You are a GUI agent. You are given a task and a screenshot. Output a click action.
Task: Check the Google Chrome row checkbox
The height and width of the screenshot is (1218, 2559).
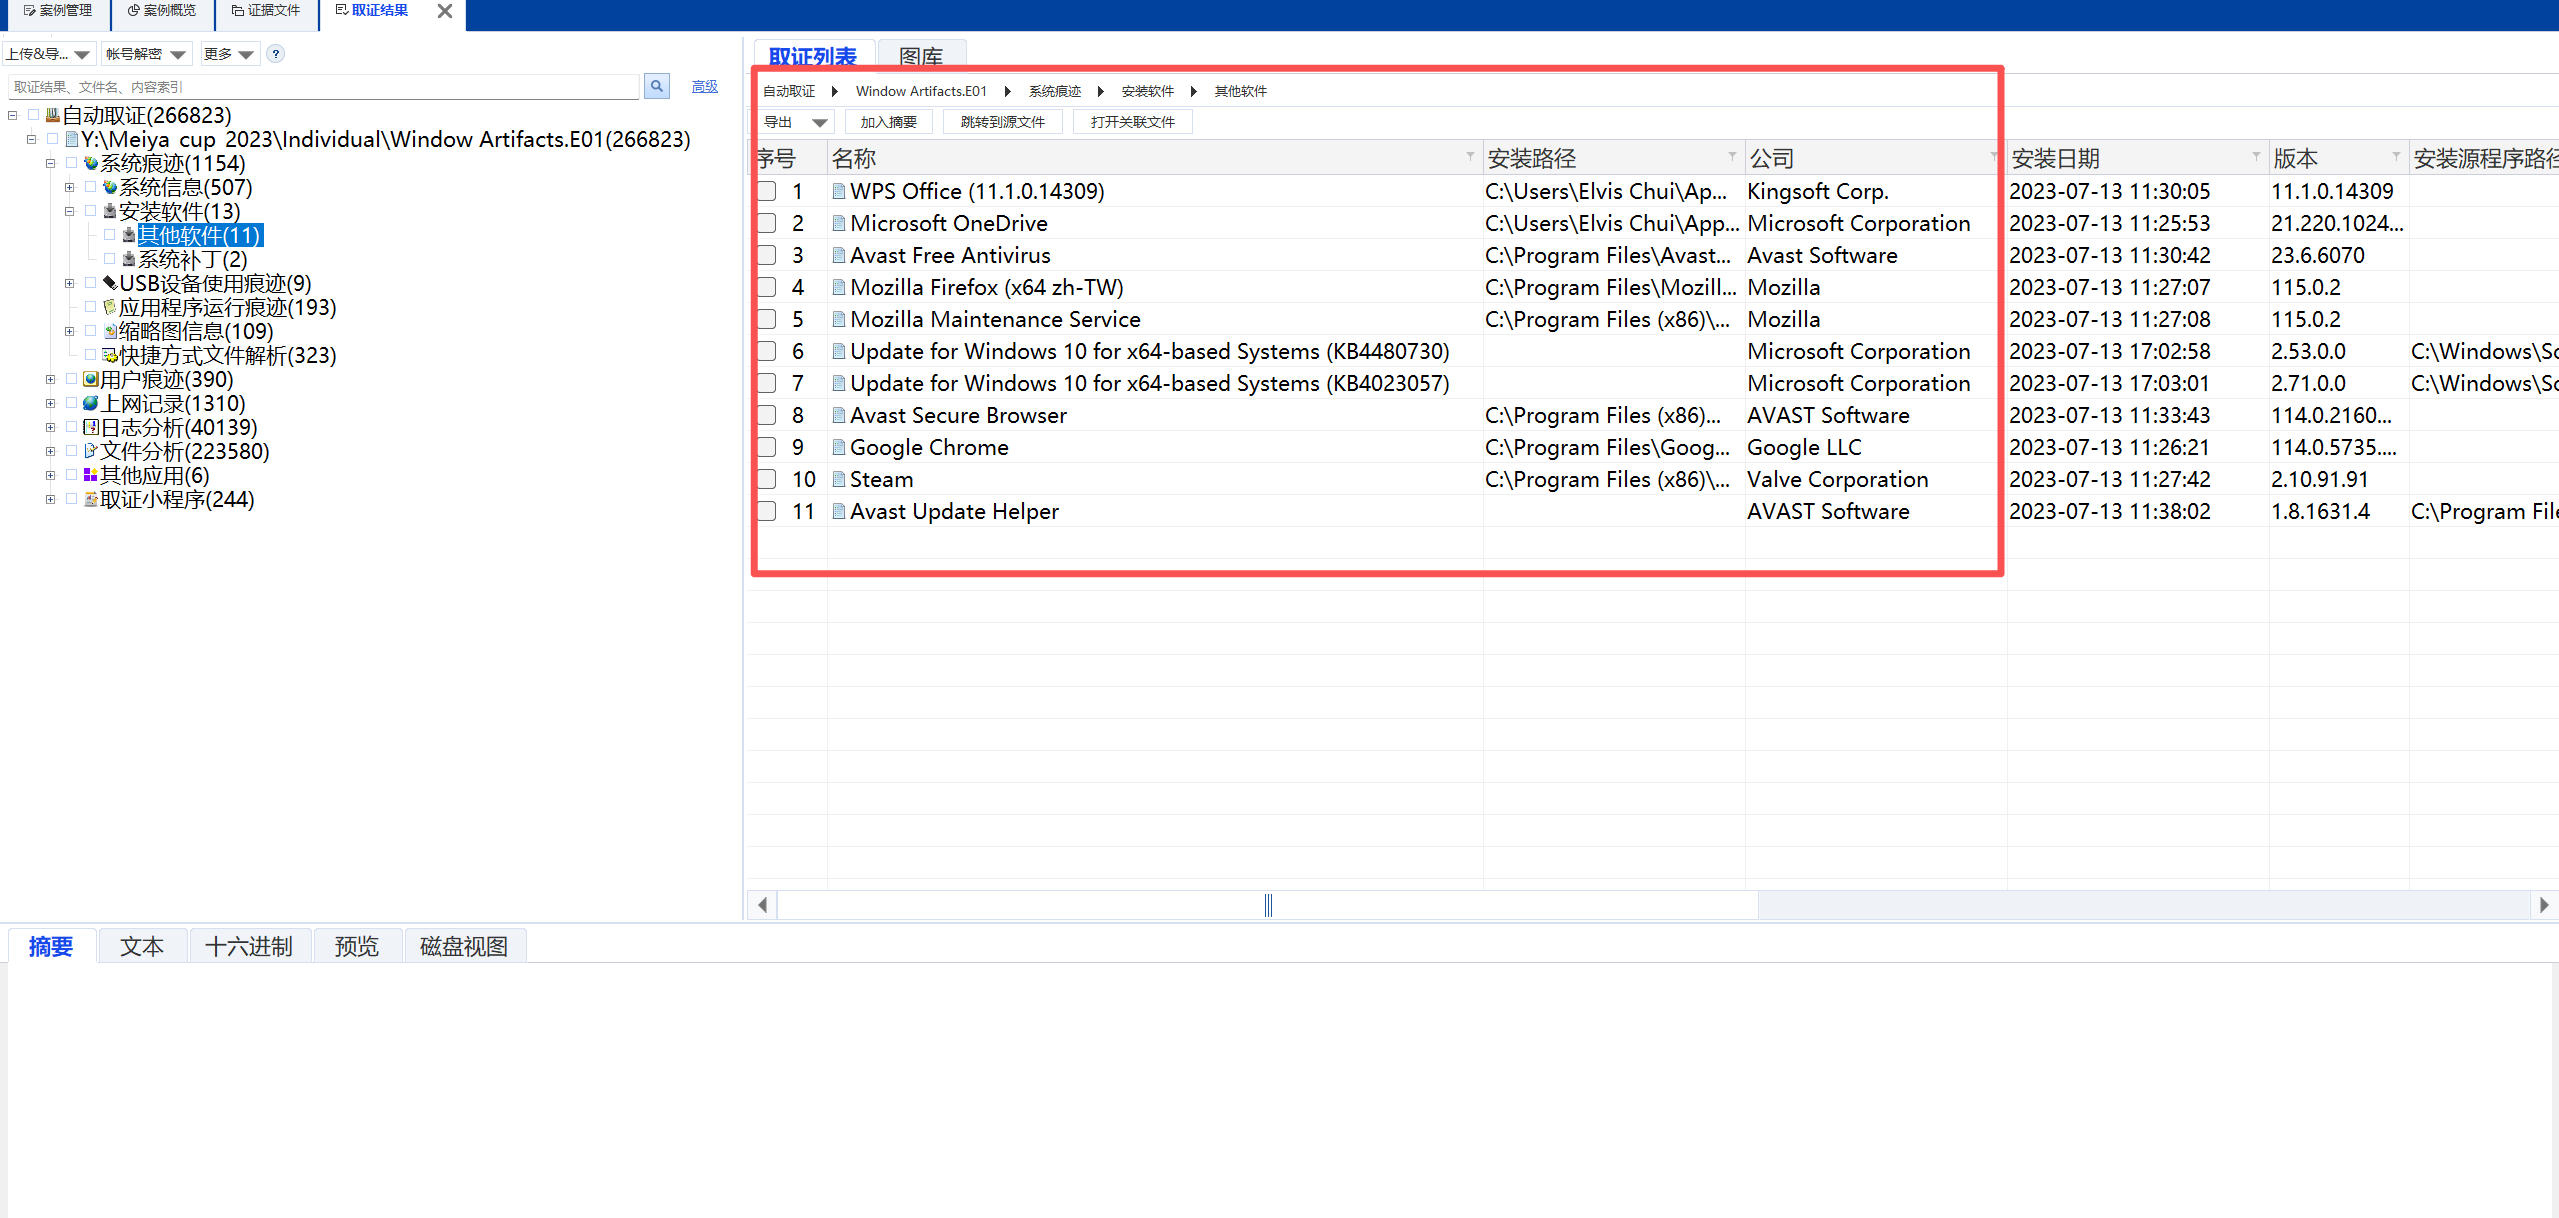coord(767,448)
